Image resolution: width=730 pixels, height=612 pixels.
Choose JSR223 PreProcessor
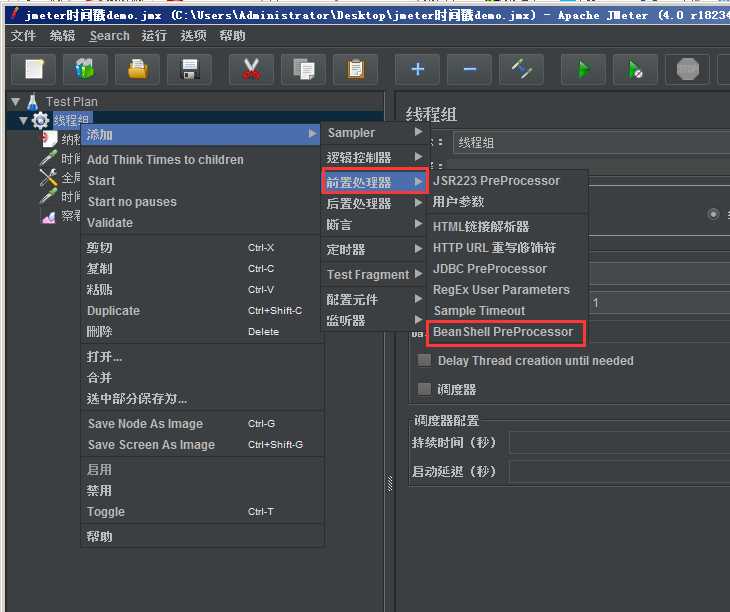coord(507,181)
